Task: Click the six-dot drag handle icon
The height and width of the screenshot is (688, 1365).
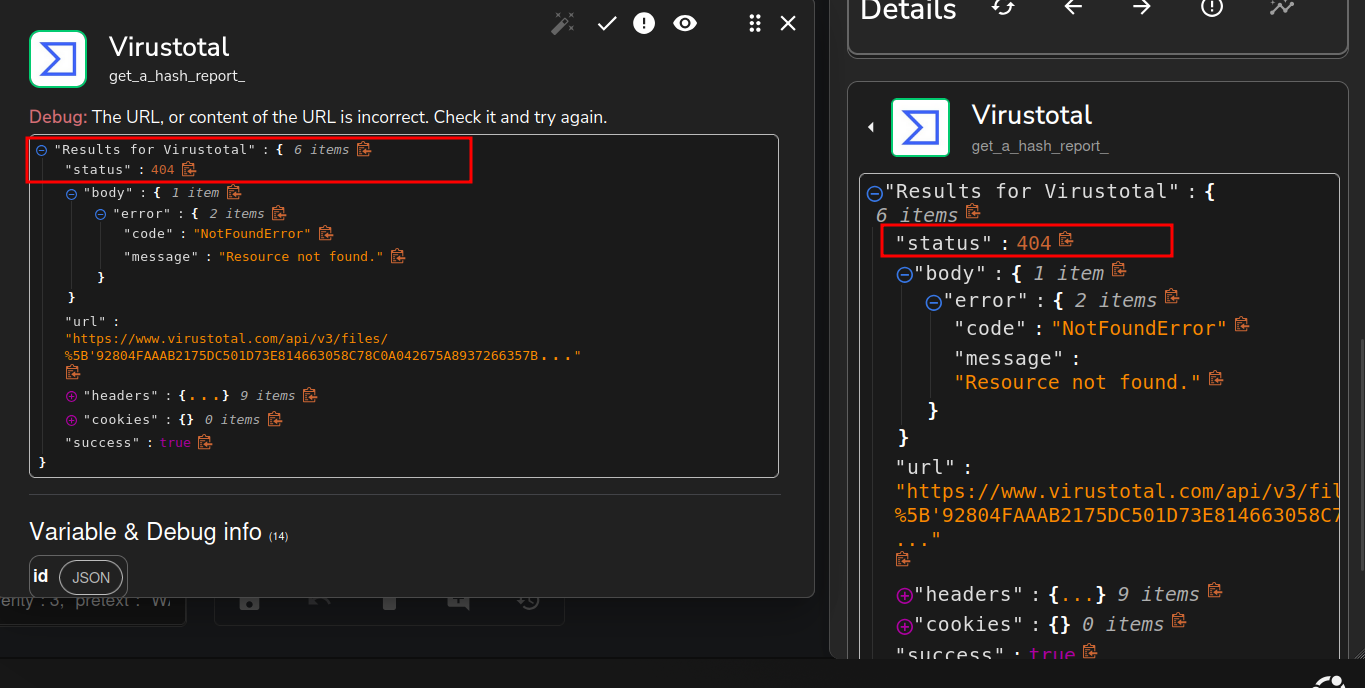Action: point(755,24)
